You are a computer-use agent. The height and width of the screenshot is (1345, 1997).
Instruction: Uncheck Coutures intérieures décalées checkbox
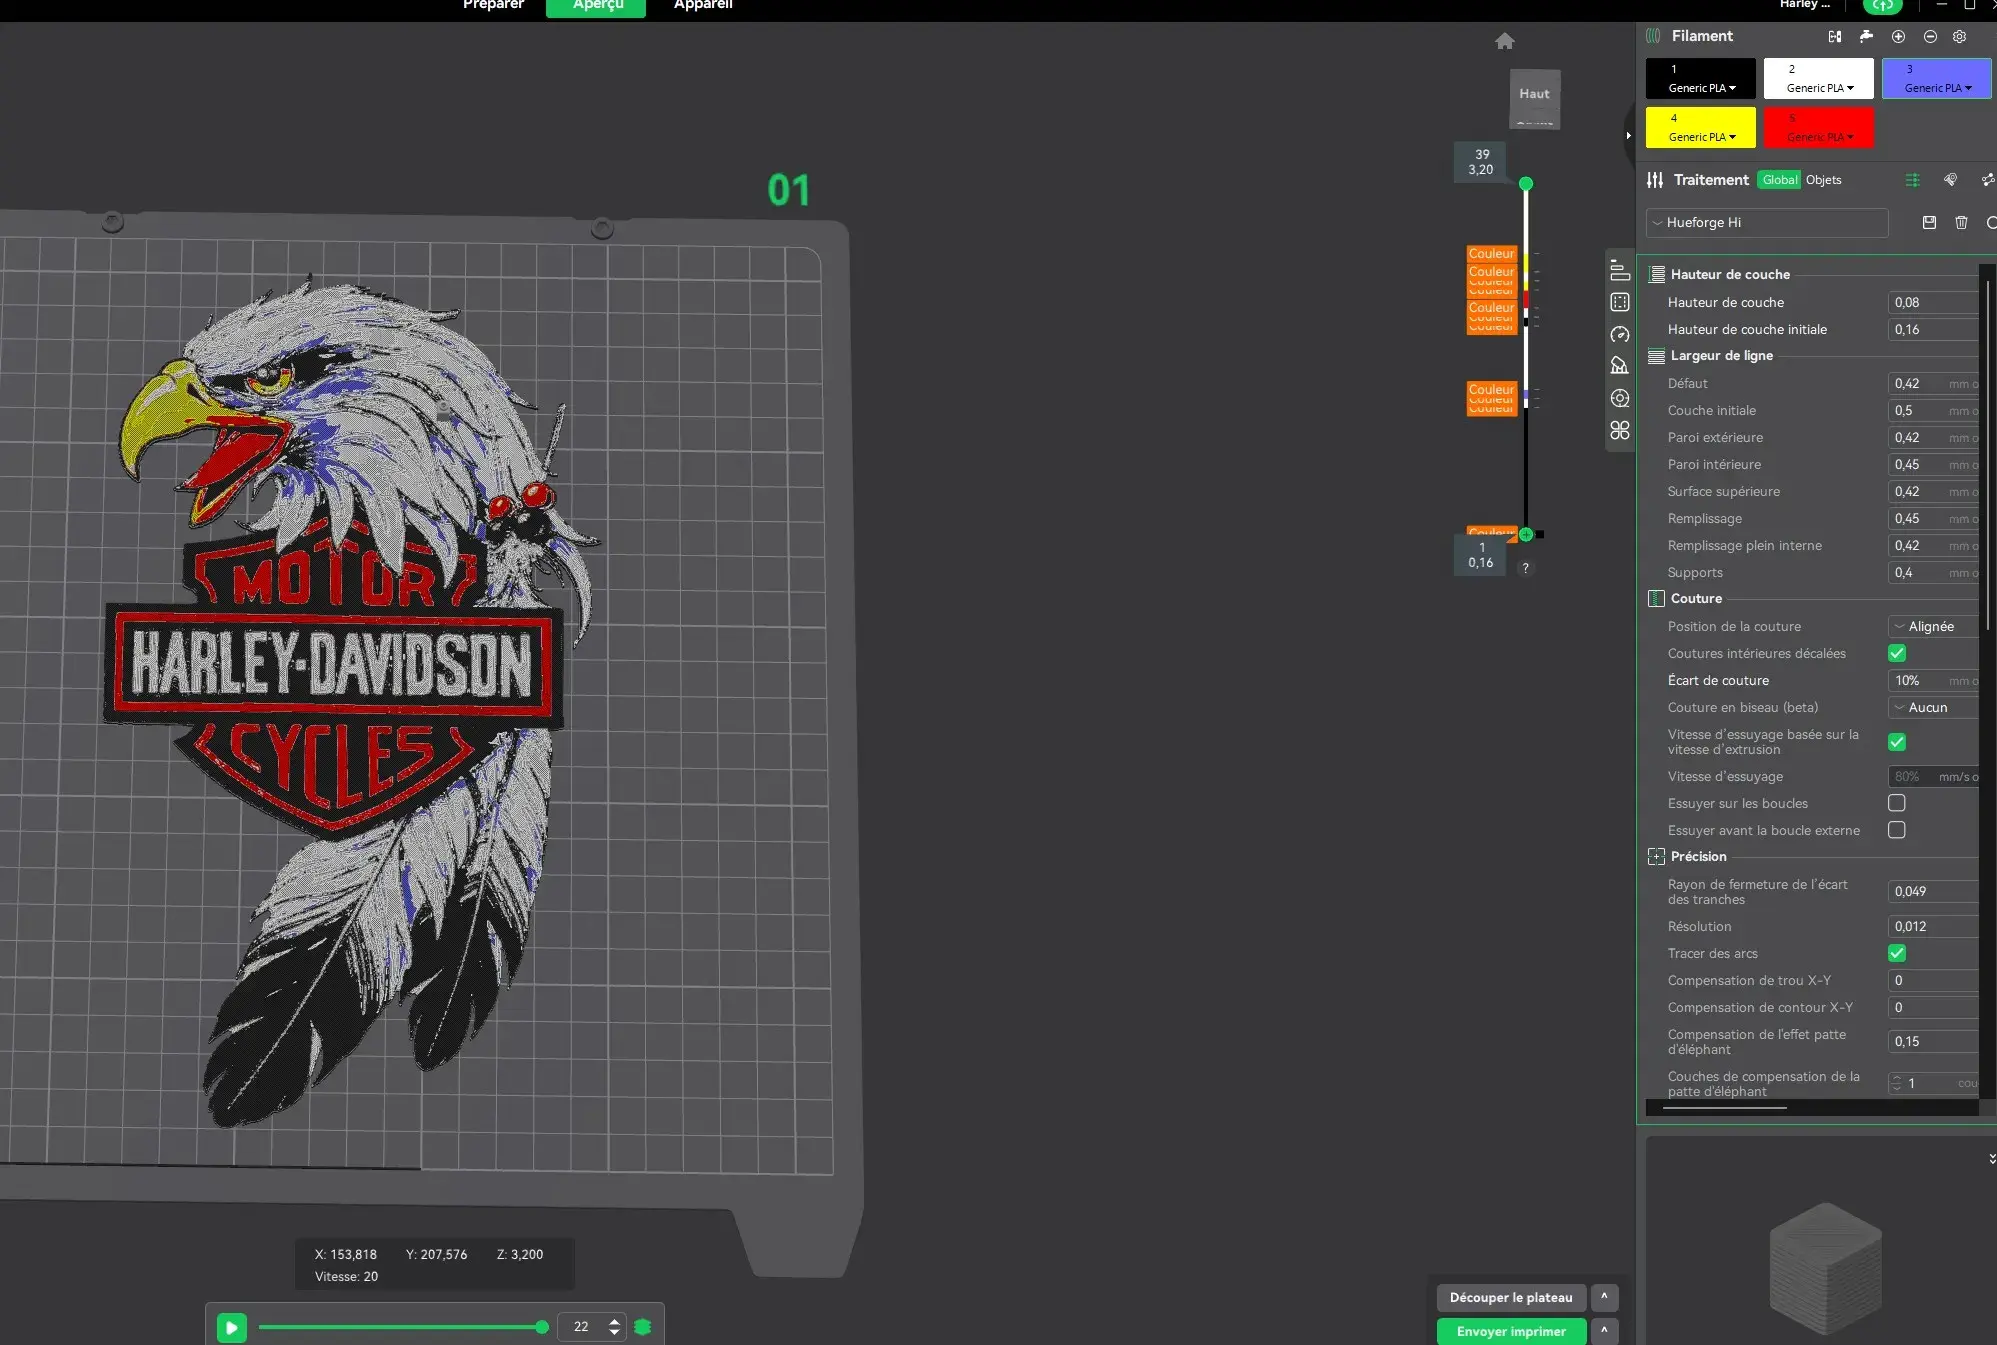pyautogui.click(x=1896, y=653)
